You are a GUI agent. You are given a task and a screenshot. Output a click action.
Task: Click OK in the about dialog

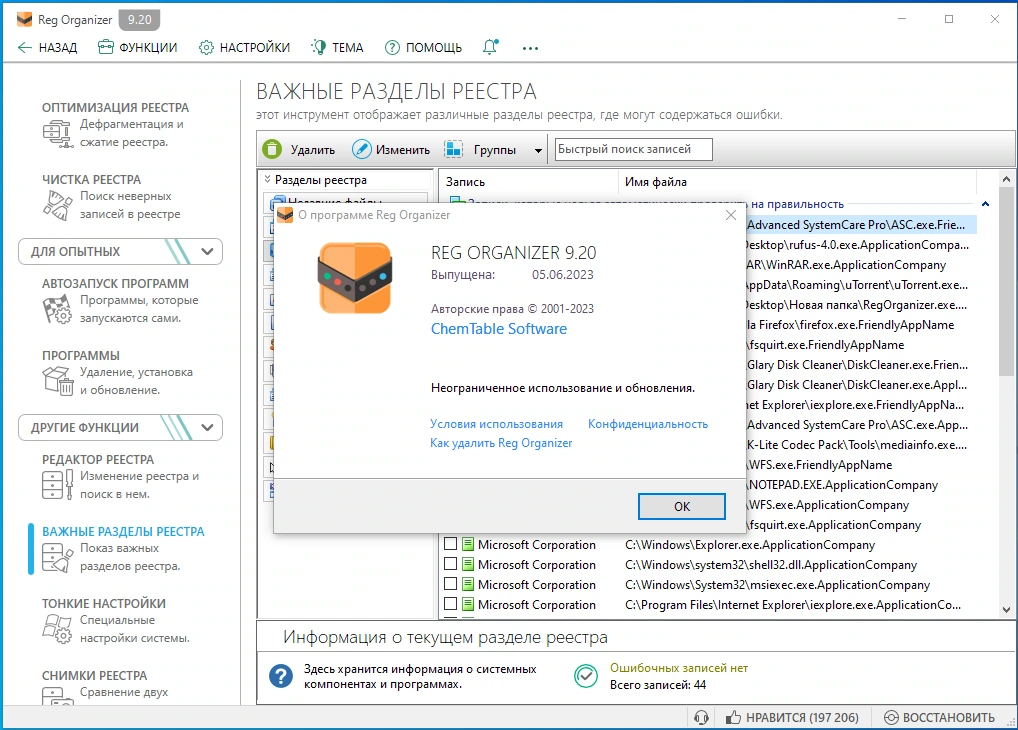tap(682, 506)
